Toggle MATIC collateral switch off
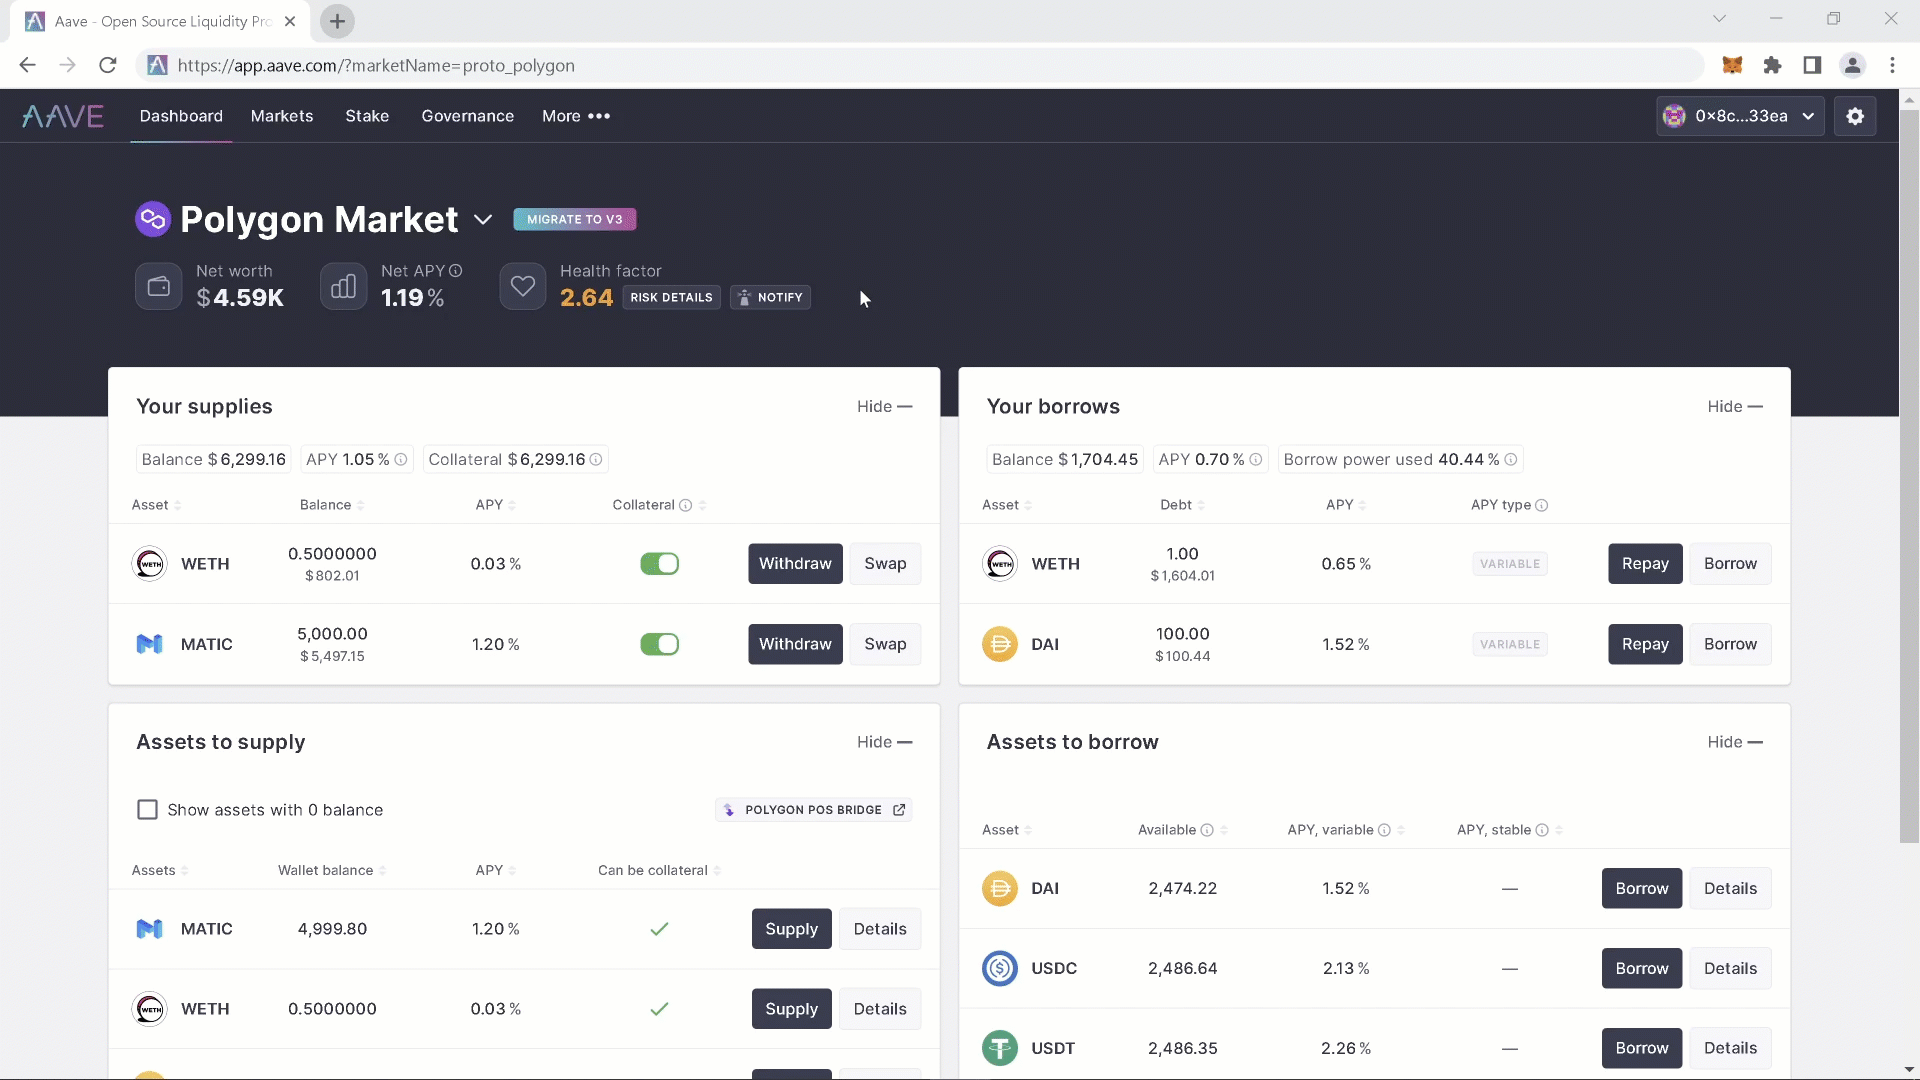The image size is (1920, 1080). [659, 644]
